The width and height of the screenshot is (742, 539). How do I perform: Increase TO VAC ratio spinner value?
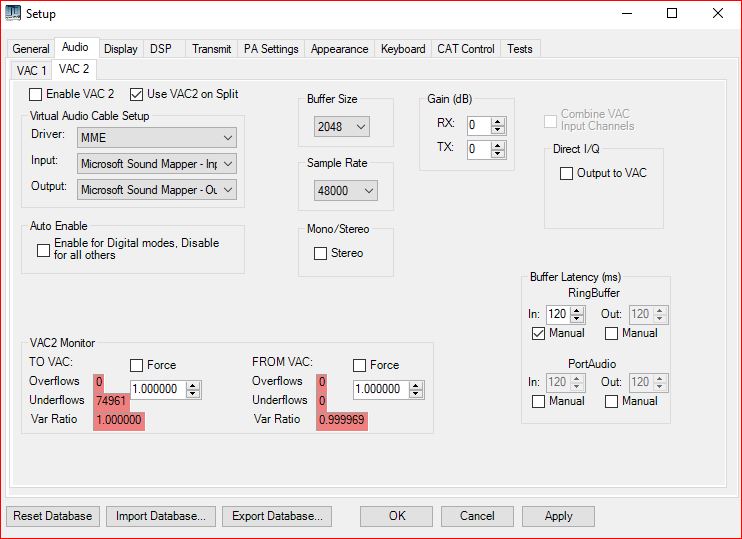tap(193, 385)
